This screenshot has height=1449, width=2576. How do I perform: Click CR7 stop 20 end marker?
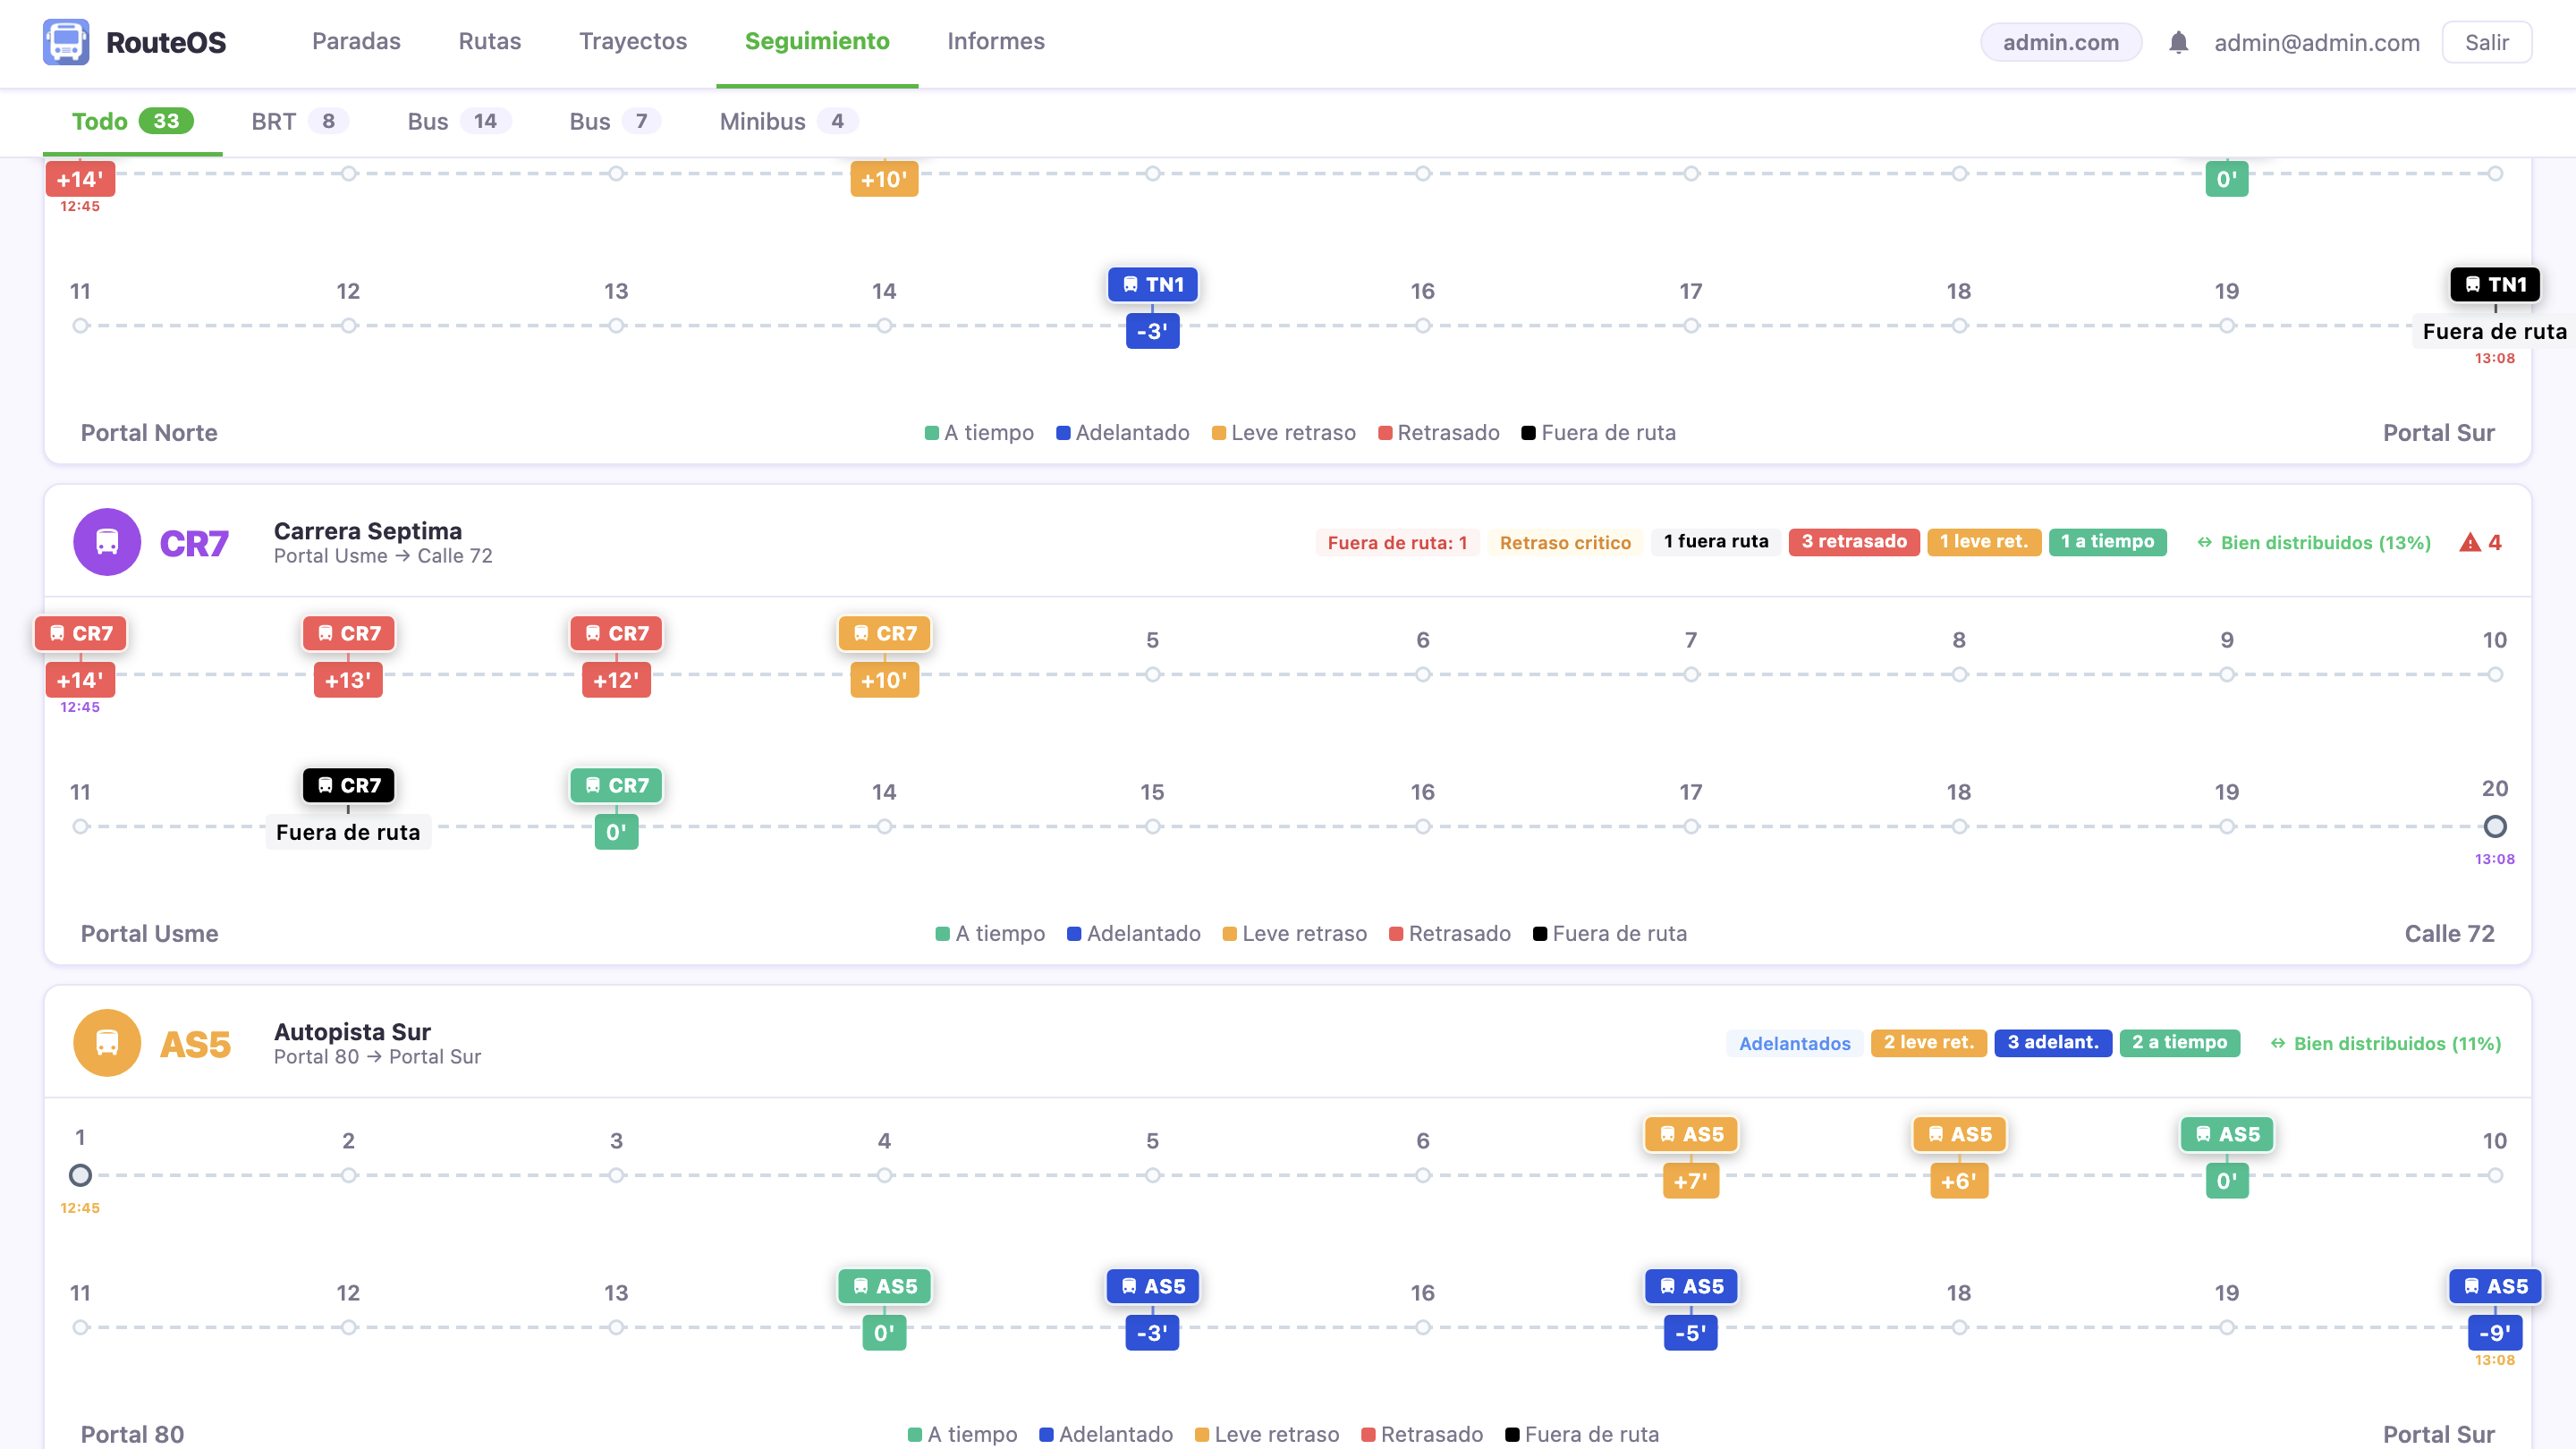click(2495, 826)
